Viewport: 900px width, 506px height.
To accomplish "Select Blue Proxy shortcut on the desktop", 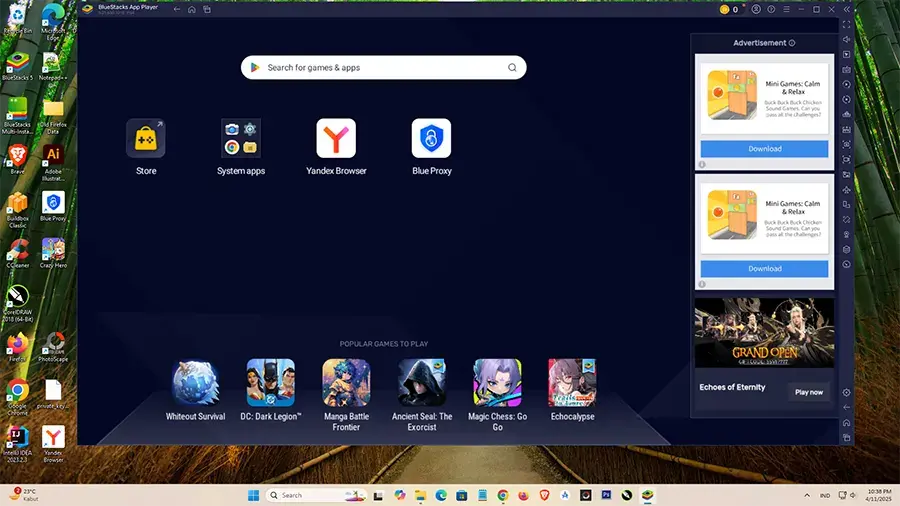I will tap(53, 207).
